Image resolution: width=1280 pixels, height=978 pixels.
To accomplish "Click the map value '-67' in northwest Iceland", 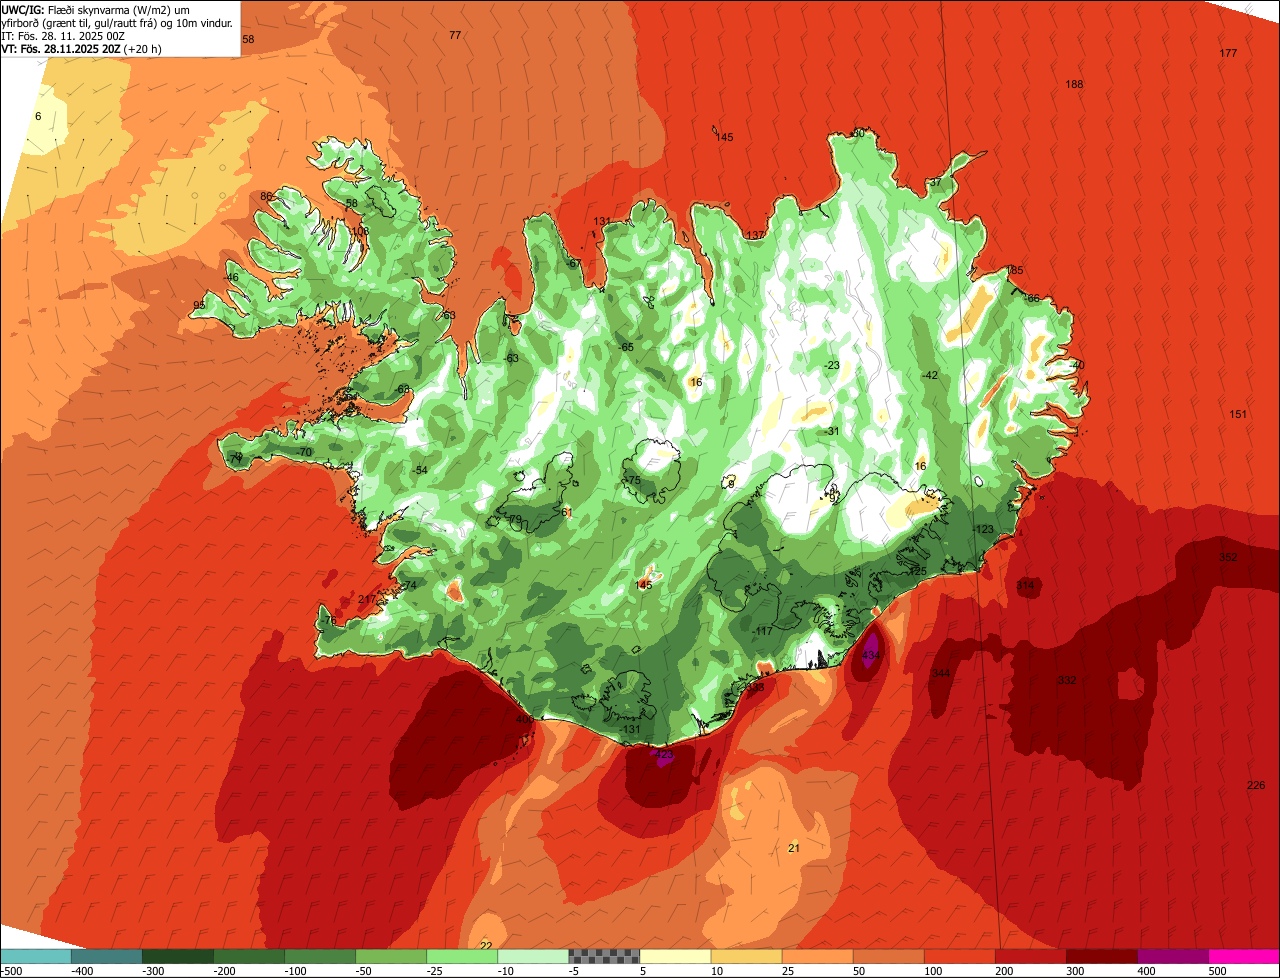I will (574, 264).
